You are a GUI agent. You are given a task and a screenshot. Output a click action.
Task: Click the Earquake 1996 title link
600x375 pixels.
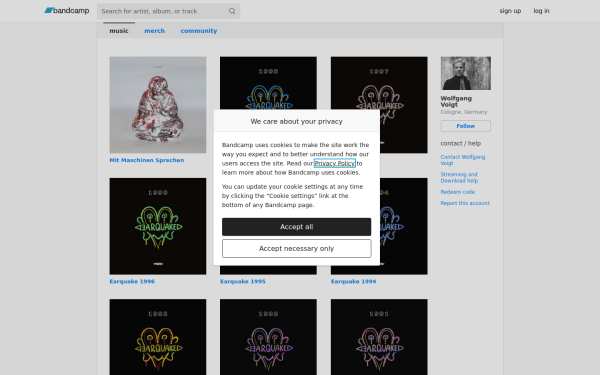[x=132, y=282]
